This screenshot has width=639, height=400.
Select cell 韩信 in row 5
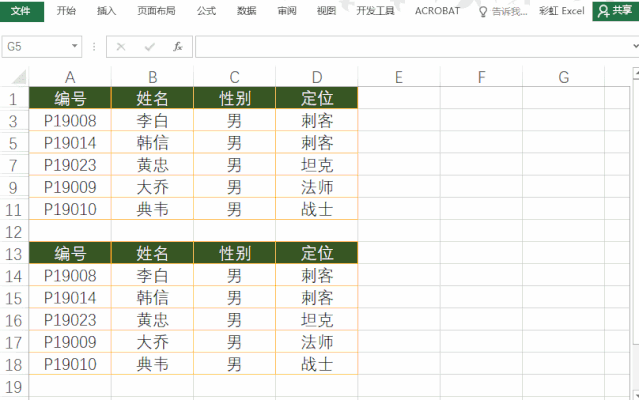tap(152, 143)
